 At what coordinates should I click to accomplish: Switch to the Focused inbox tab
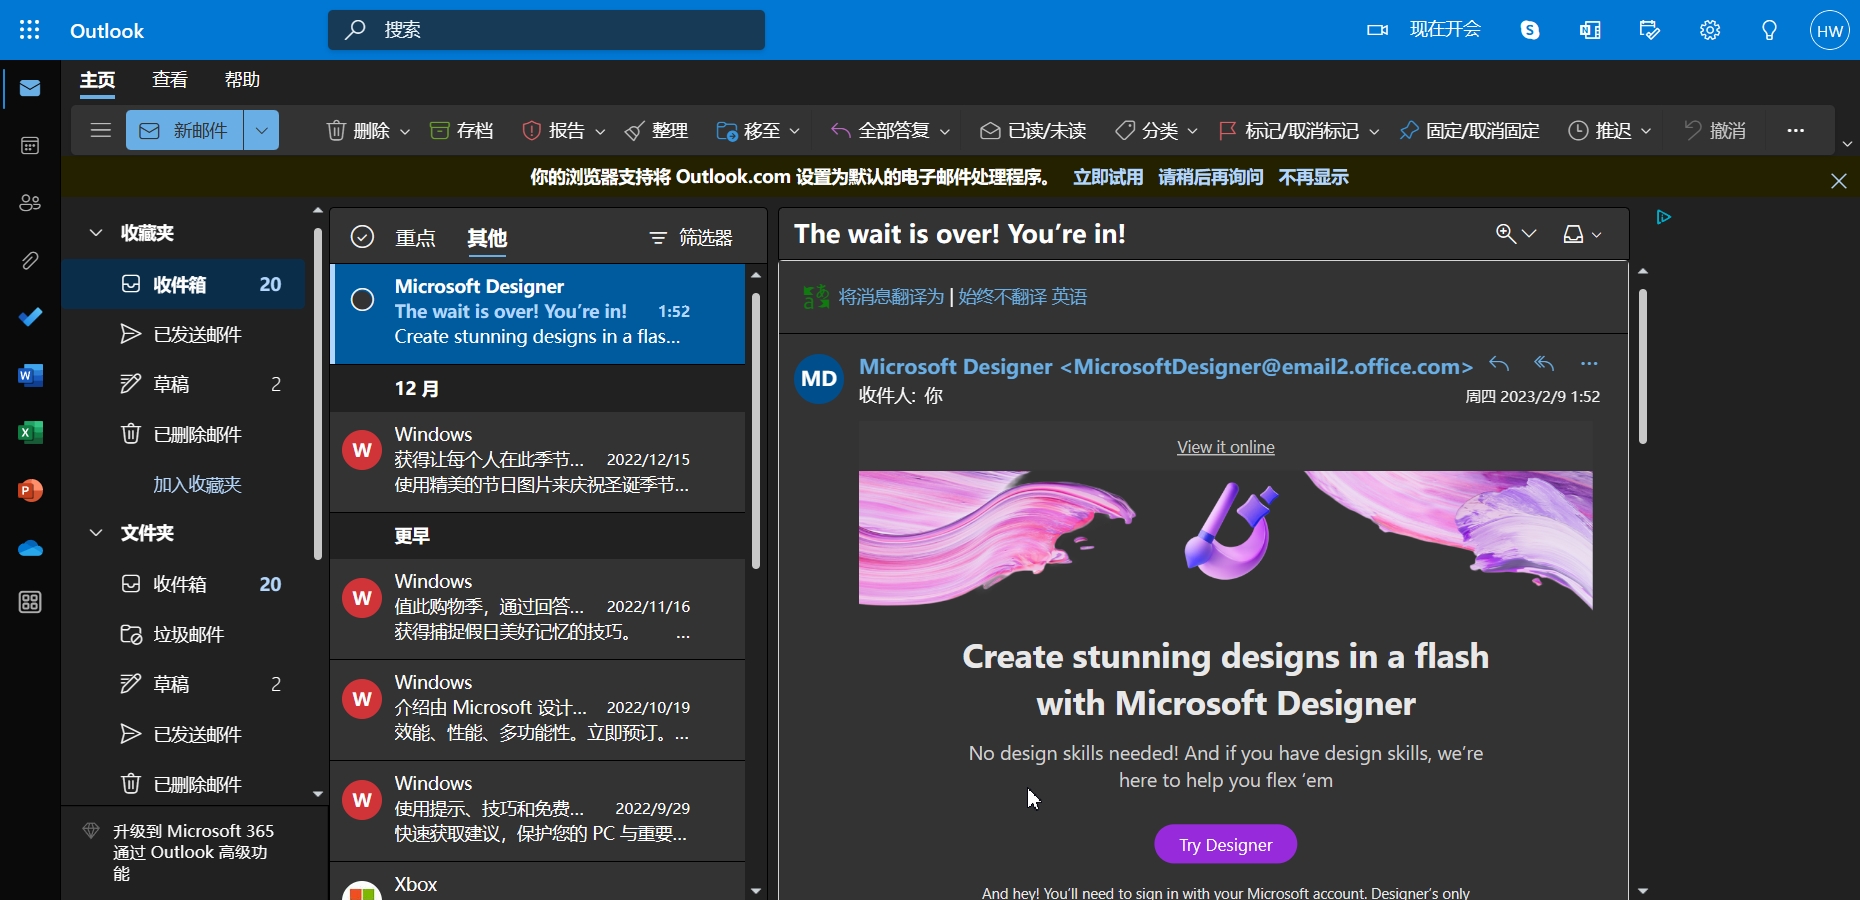pyautogui.click(x=415, y=238)
